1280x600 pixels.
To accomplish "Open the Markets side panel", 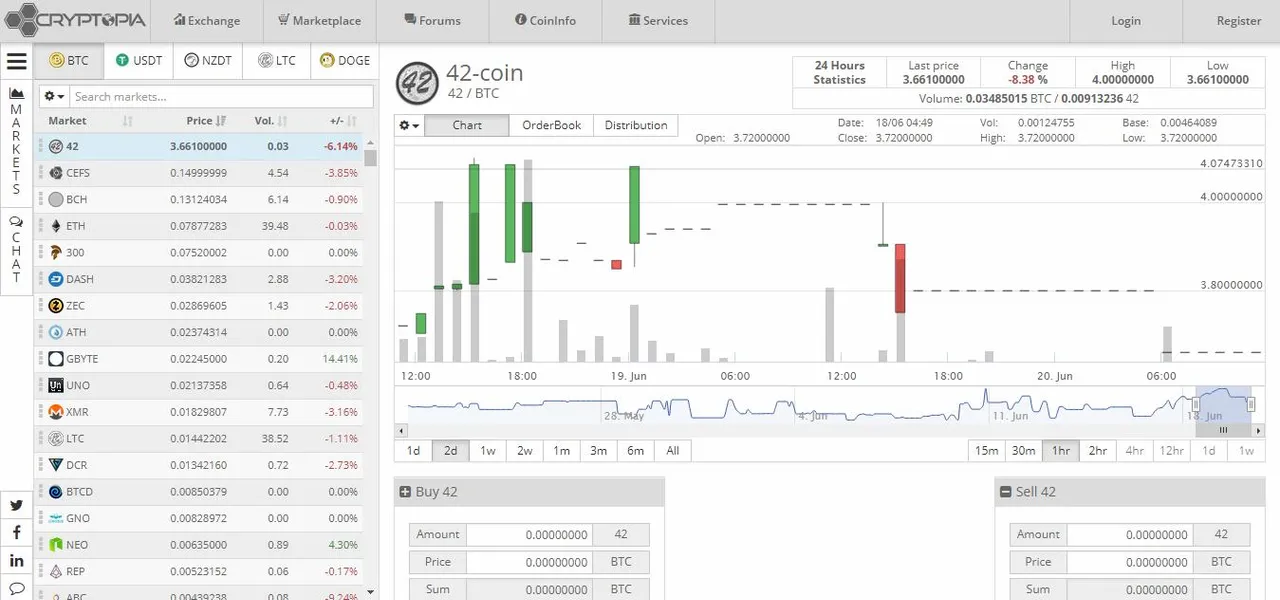I will pyautogui.click(x=17, y=142).
